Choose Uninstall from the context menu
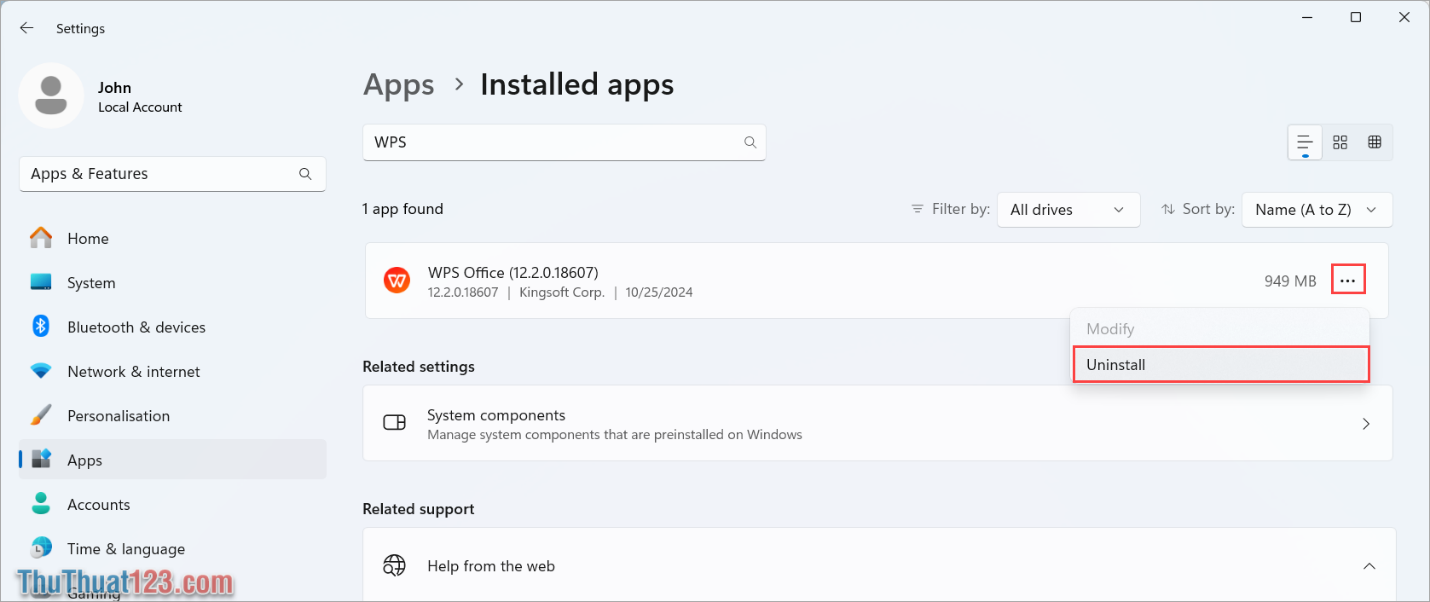This screenshot has width=1430, height=602. coord(1220,365)
